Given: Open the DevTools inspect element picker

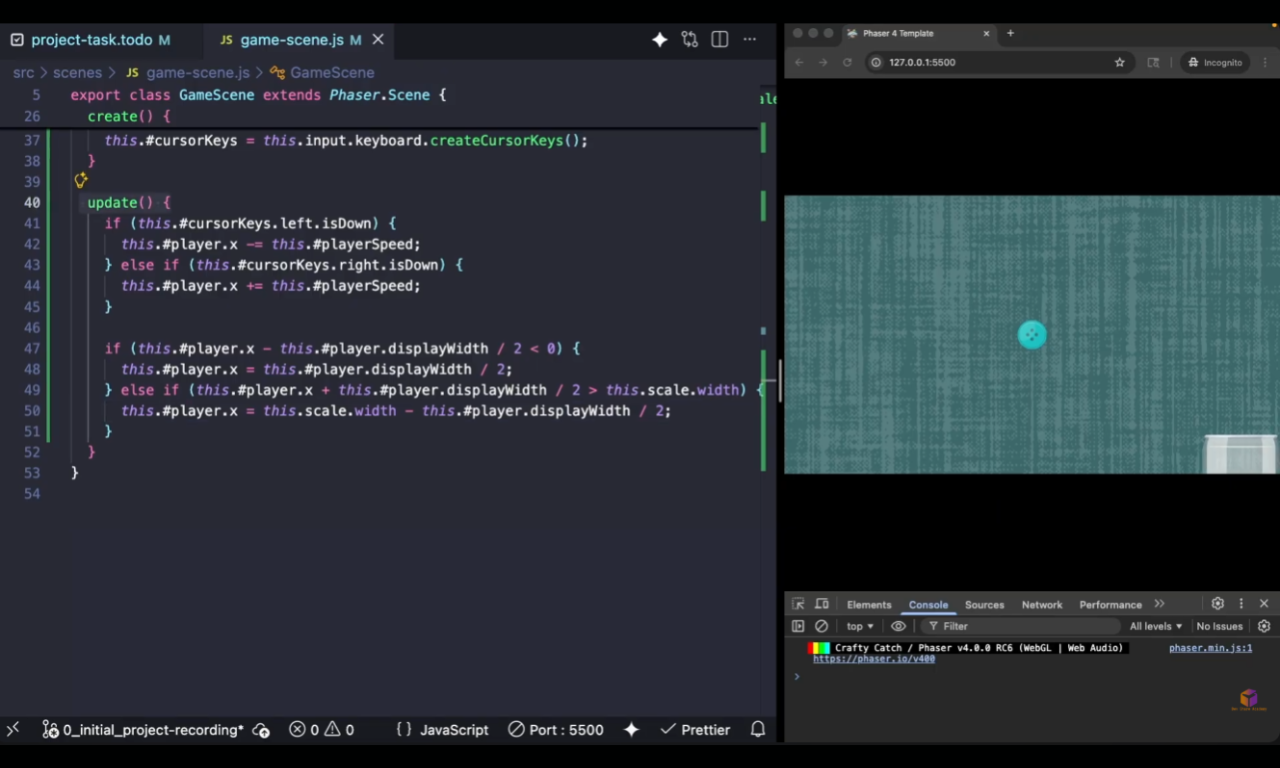Looking at the screenshot, I should click(x=798, y=604).
